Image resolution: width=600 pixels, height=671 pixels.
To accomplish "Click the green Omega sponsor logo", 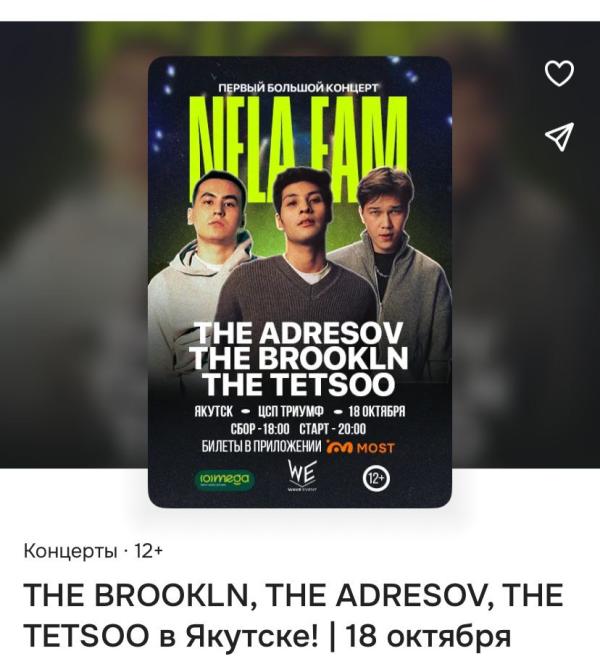I will pyautogui.click(x=224, y=479).
